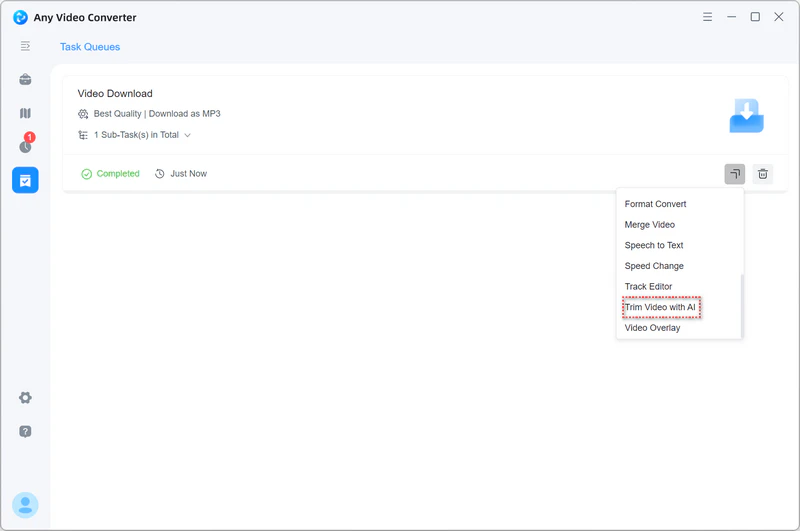The height and width of the screenshot is (531, 800).
Task: Pick Speech to Text option
Action: pos(654,246)
